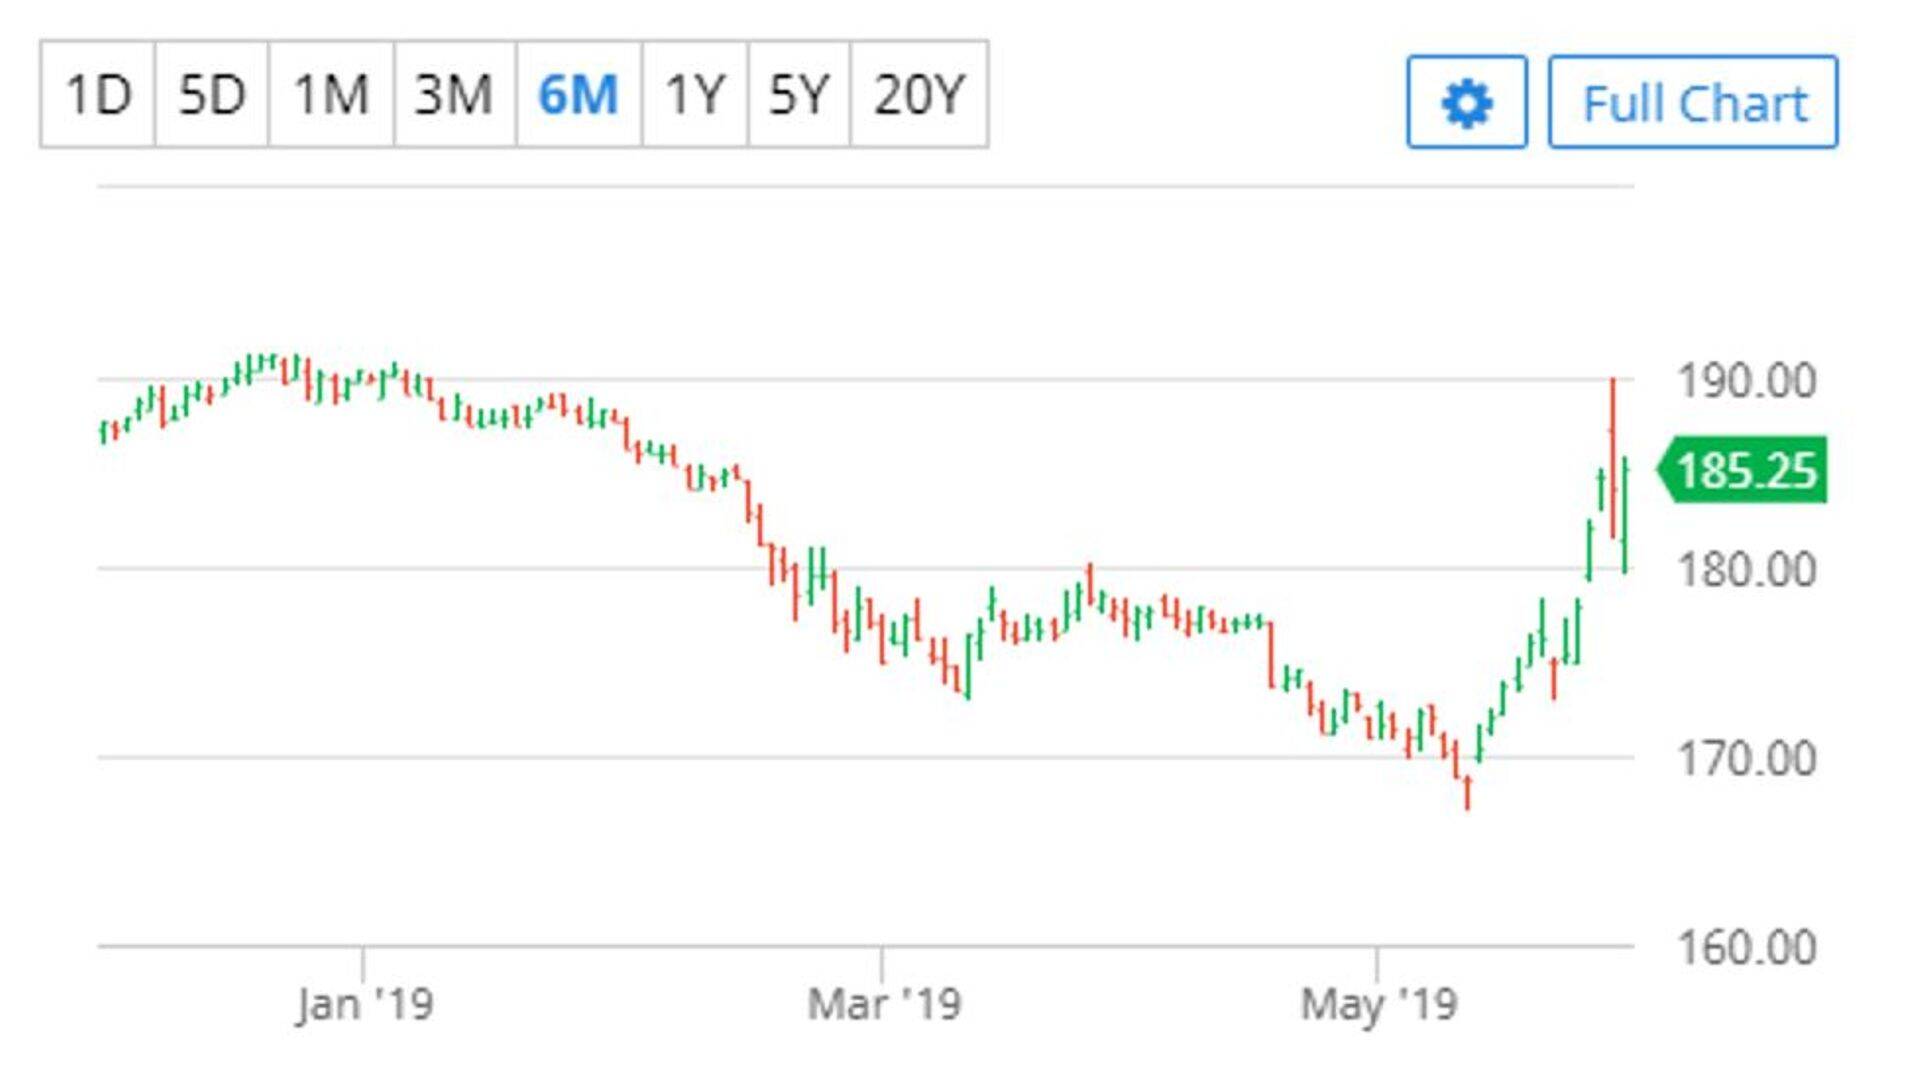
Task: Click the 190.00 price axis label
Action: [x=1745, y=382]
